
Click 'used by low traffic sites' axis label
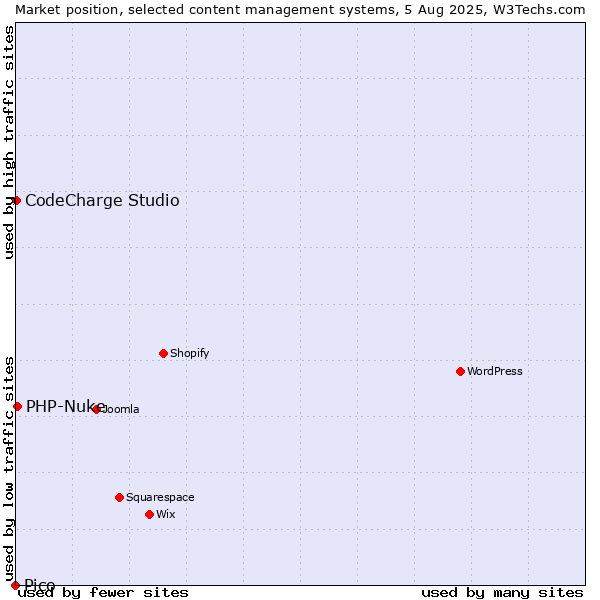tap(8, 470)
